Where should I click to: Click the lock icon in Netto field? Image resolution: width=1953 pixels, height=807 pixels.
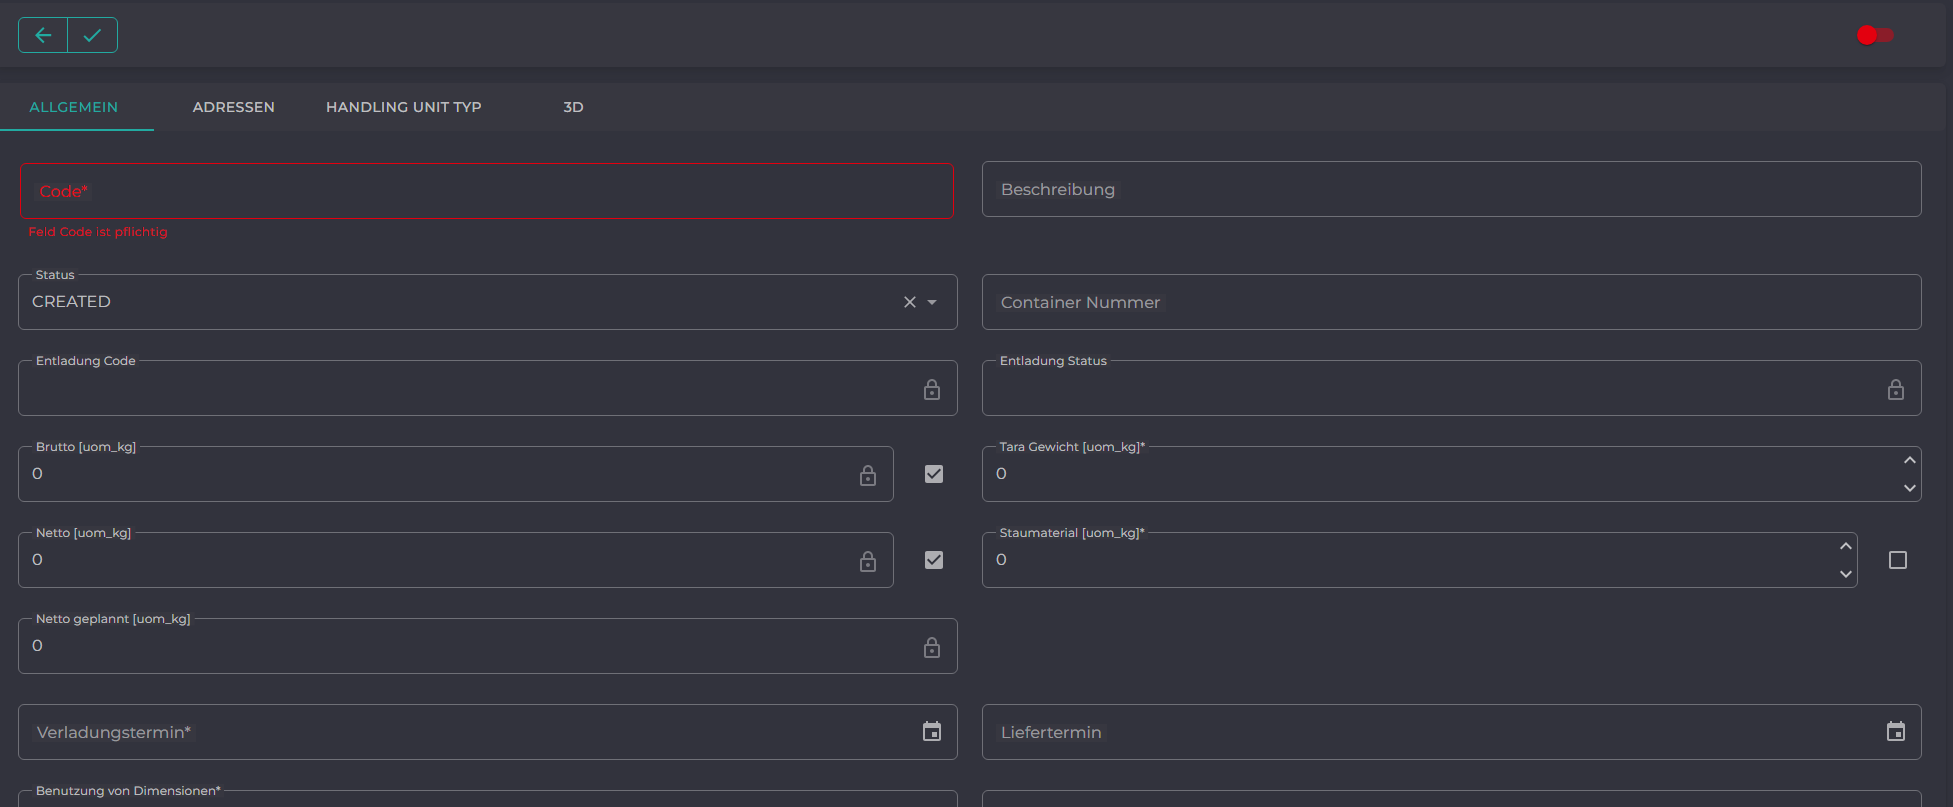click(x=868, y=561)
